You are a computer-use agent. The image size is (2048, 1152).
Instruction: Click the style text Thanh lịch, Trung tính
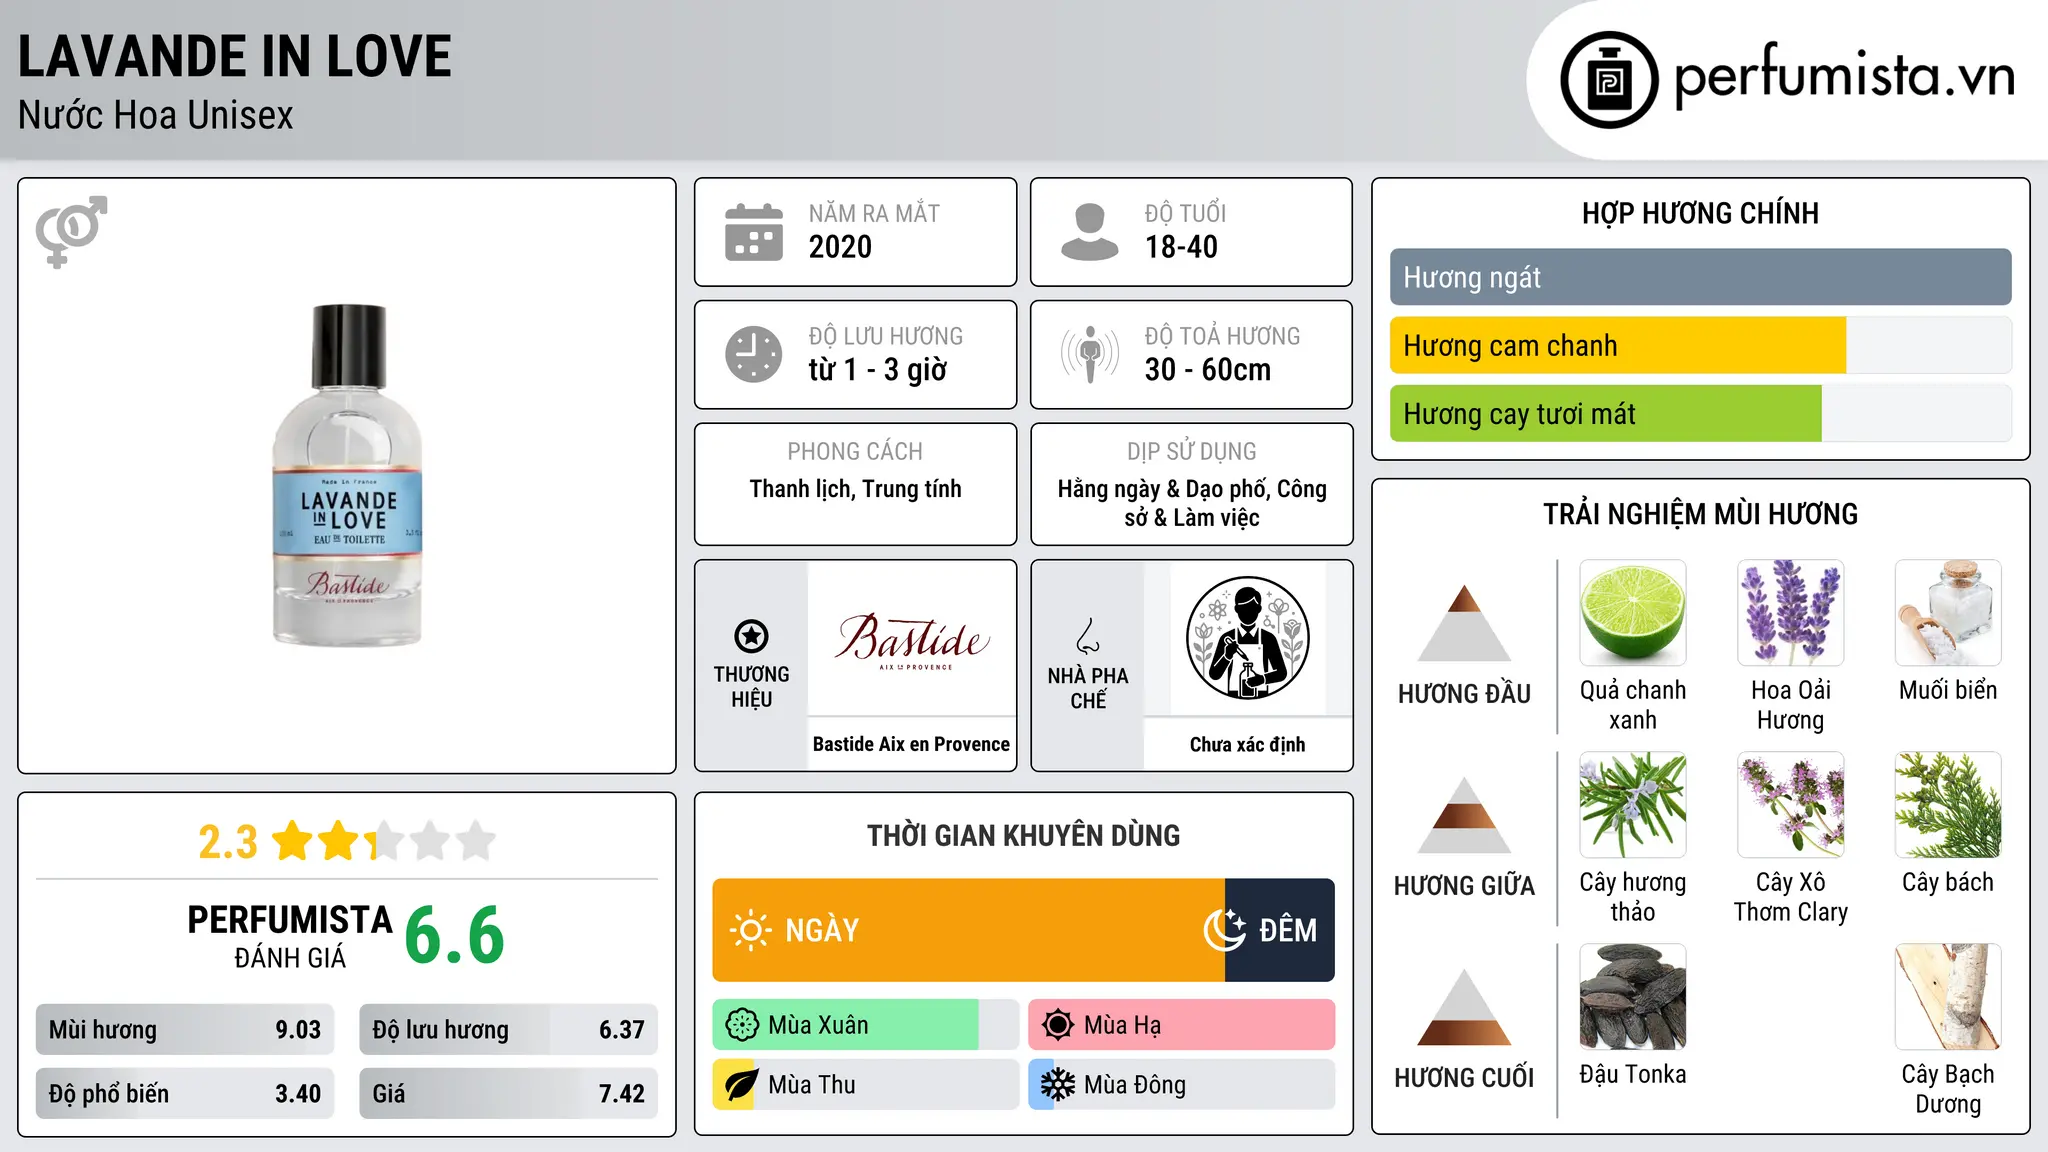(856, 489)
